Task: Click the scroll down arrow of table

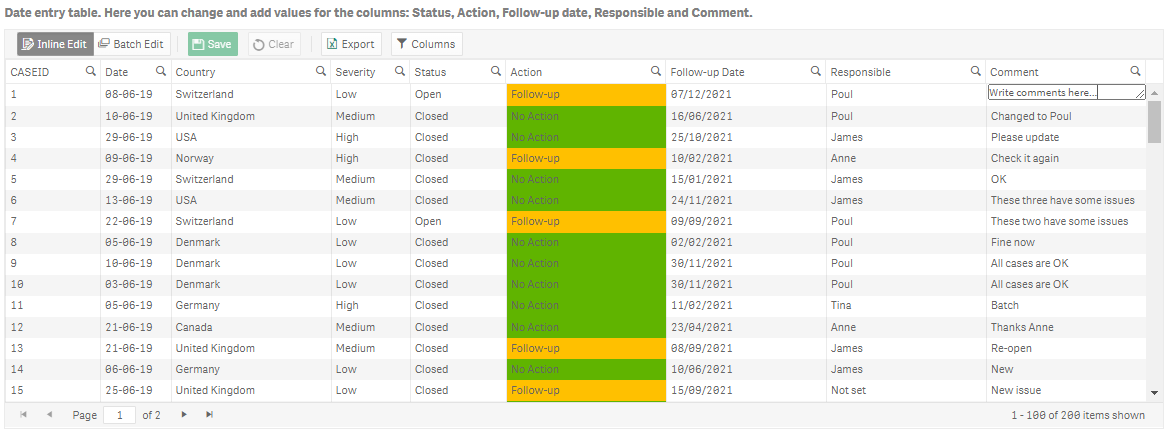Action: (1154, 393)
